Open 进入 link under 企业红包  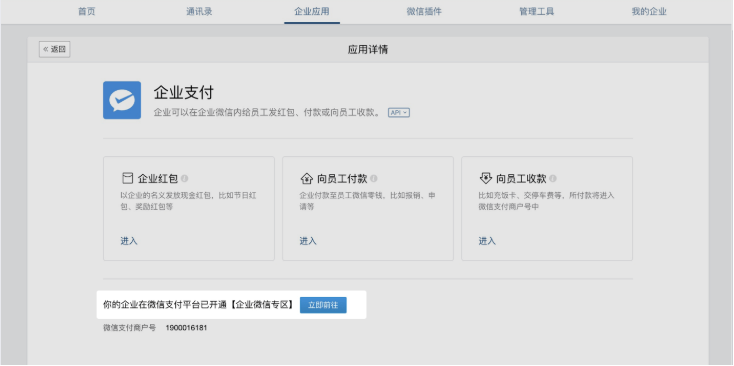coord(129,241)
